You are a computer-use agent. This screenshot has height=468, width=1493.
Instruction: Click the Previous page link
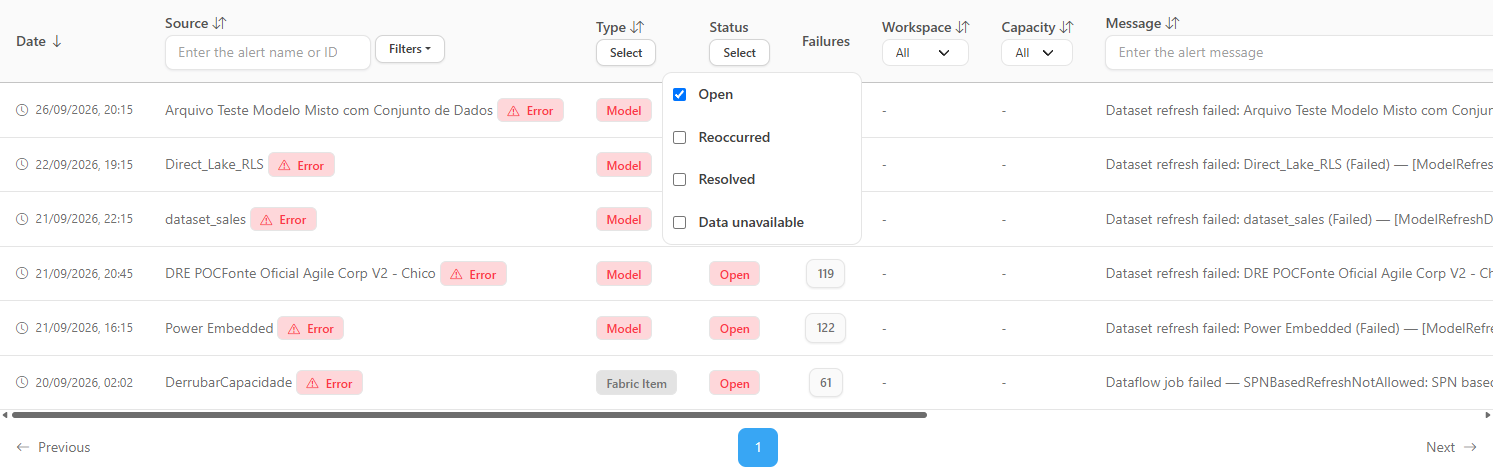pos(54,447)
